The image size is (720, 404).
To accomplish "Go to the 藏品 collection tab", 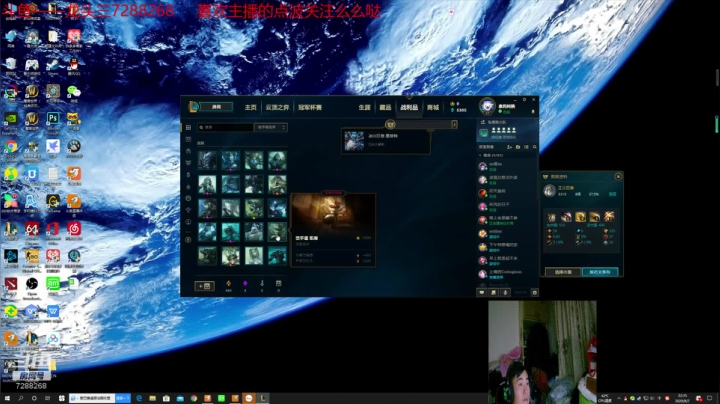I will pos(385,107).
